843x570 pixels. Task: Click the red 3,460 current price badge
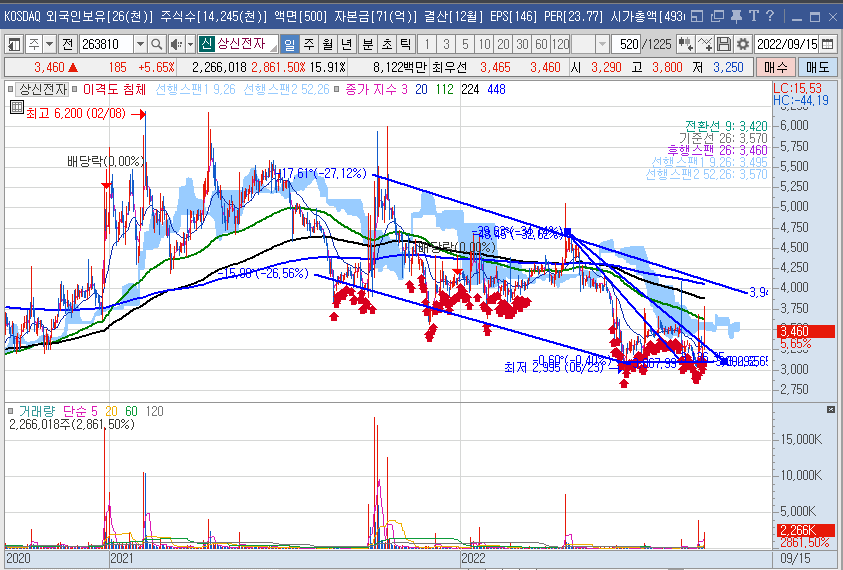pyautogui.click(x=805, y=331)
